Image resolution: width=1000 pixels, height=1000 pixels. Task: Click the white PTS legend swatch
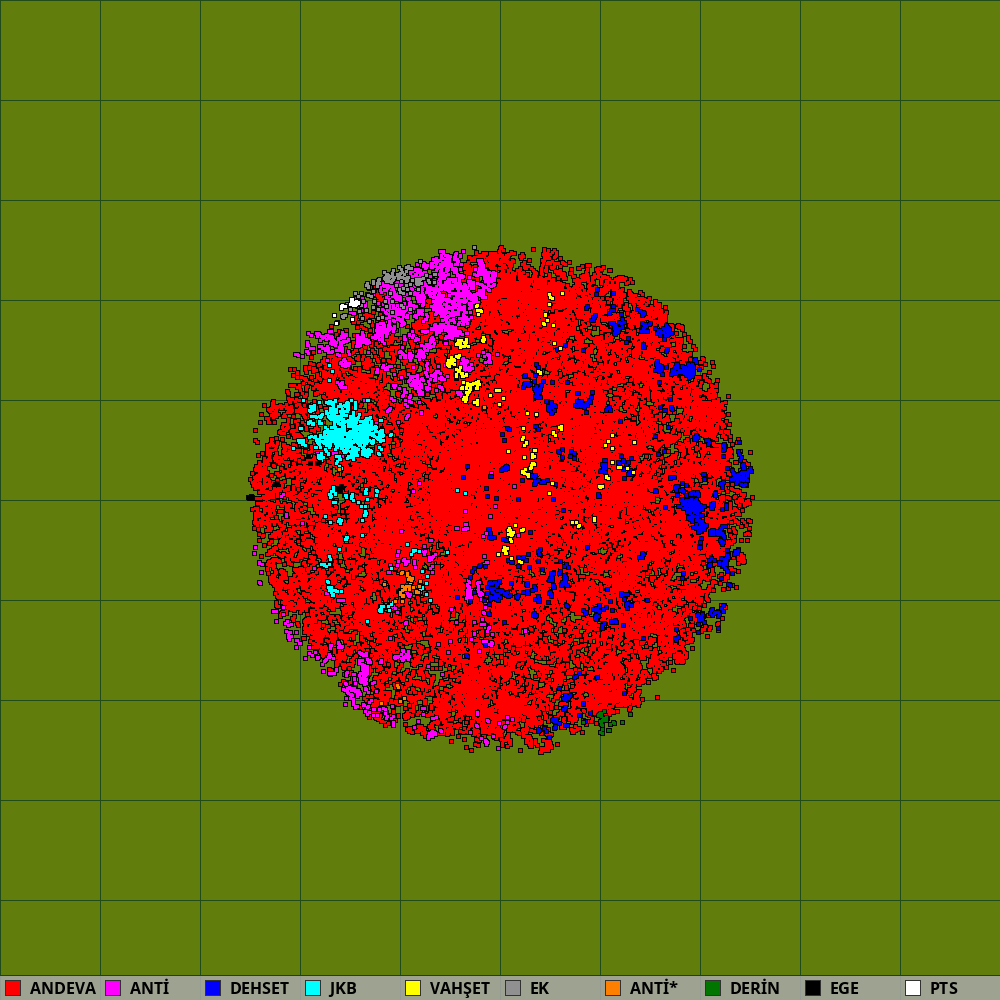point(913,988)
